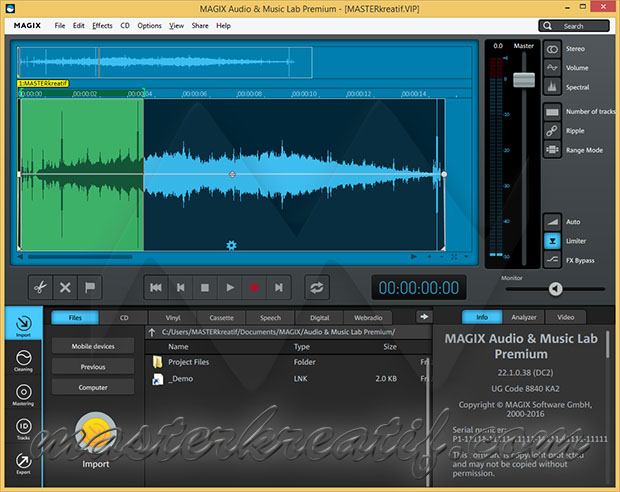Select the Vinyl import tab
This screenshot has width=620, height=492.
[x=173, y=318]
